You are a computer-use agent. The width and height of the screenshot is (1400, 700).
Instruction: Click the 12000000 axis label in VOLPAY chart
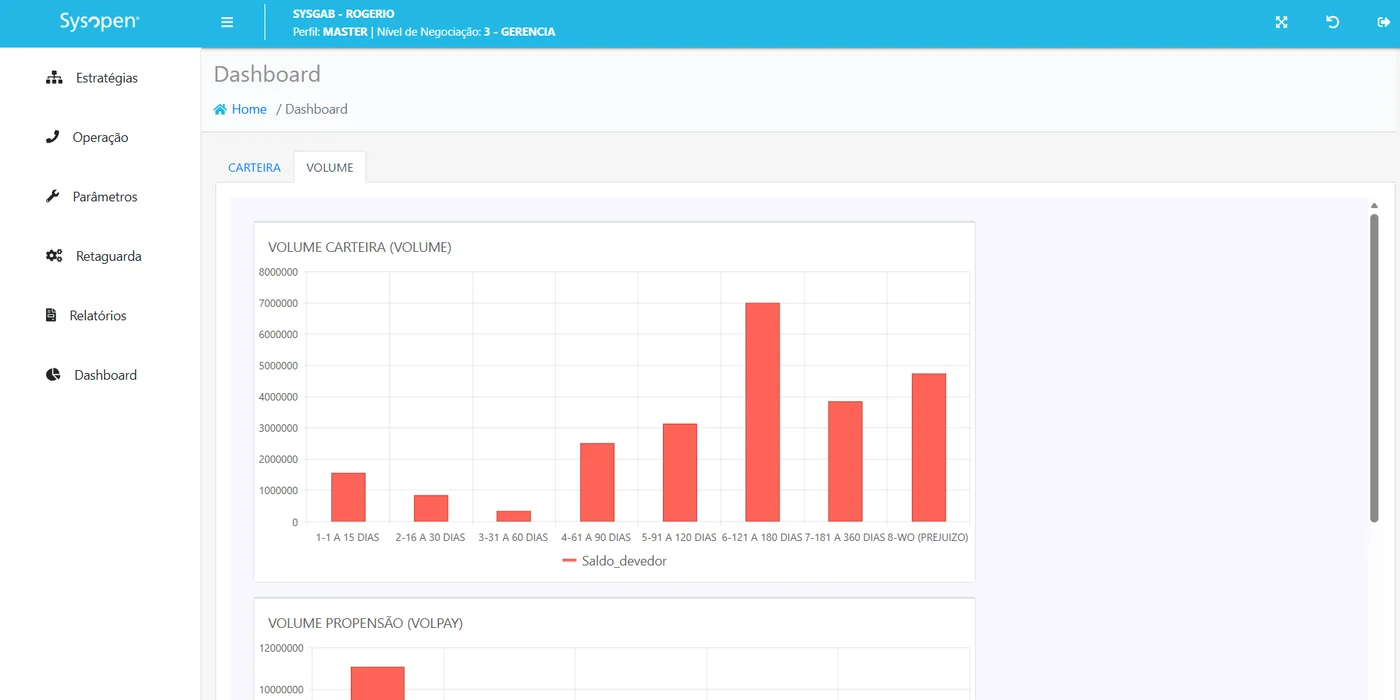pos(281,648)
